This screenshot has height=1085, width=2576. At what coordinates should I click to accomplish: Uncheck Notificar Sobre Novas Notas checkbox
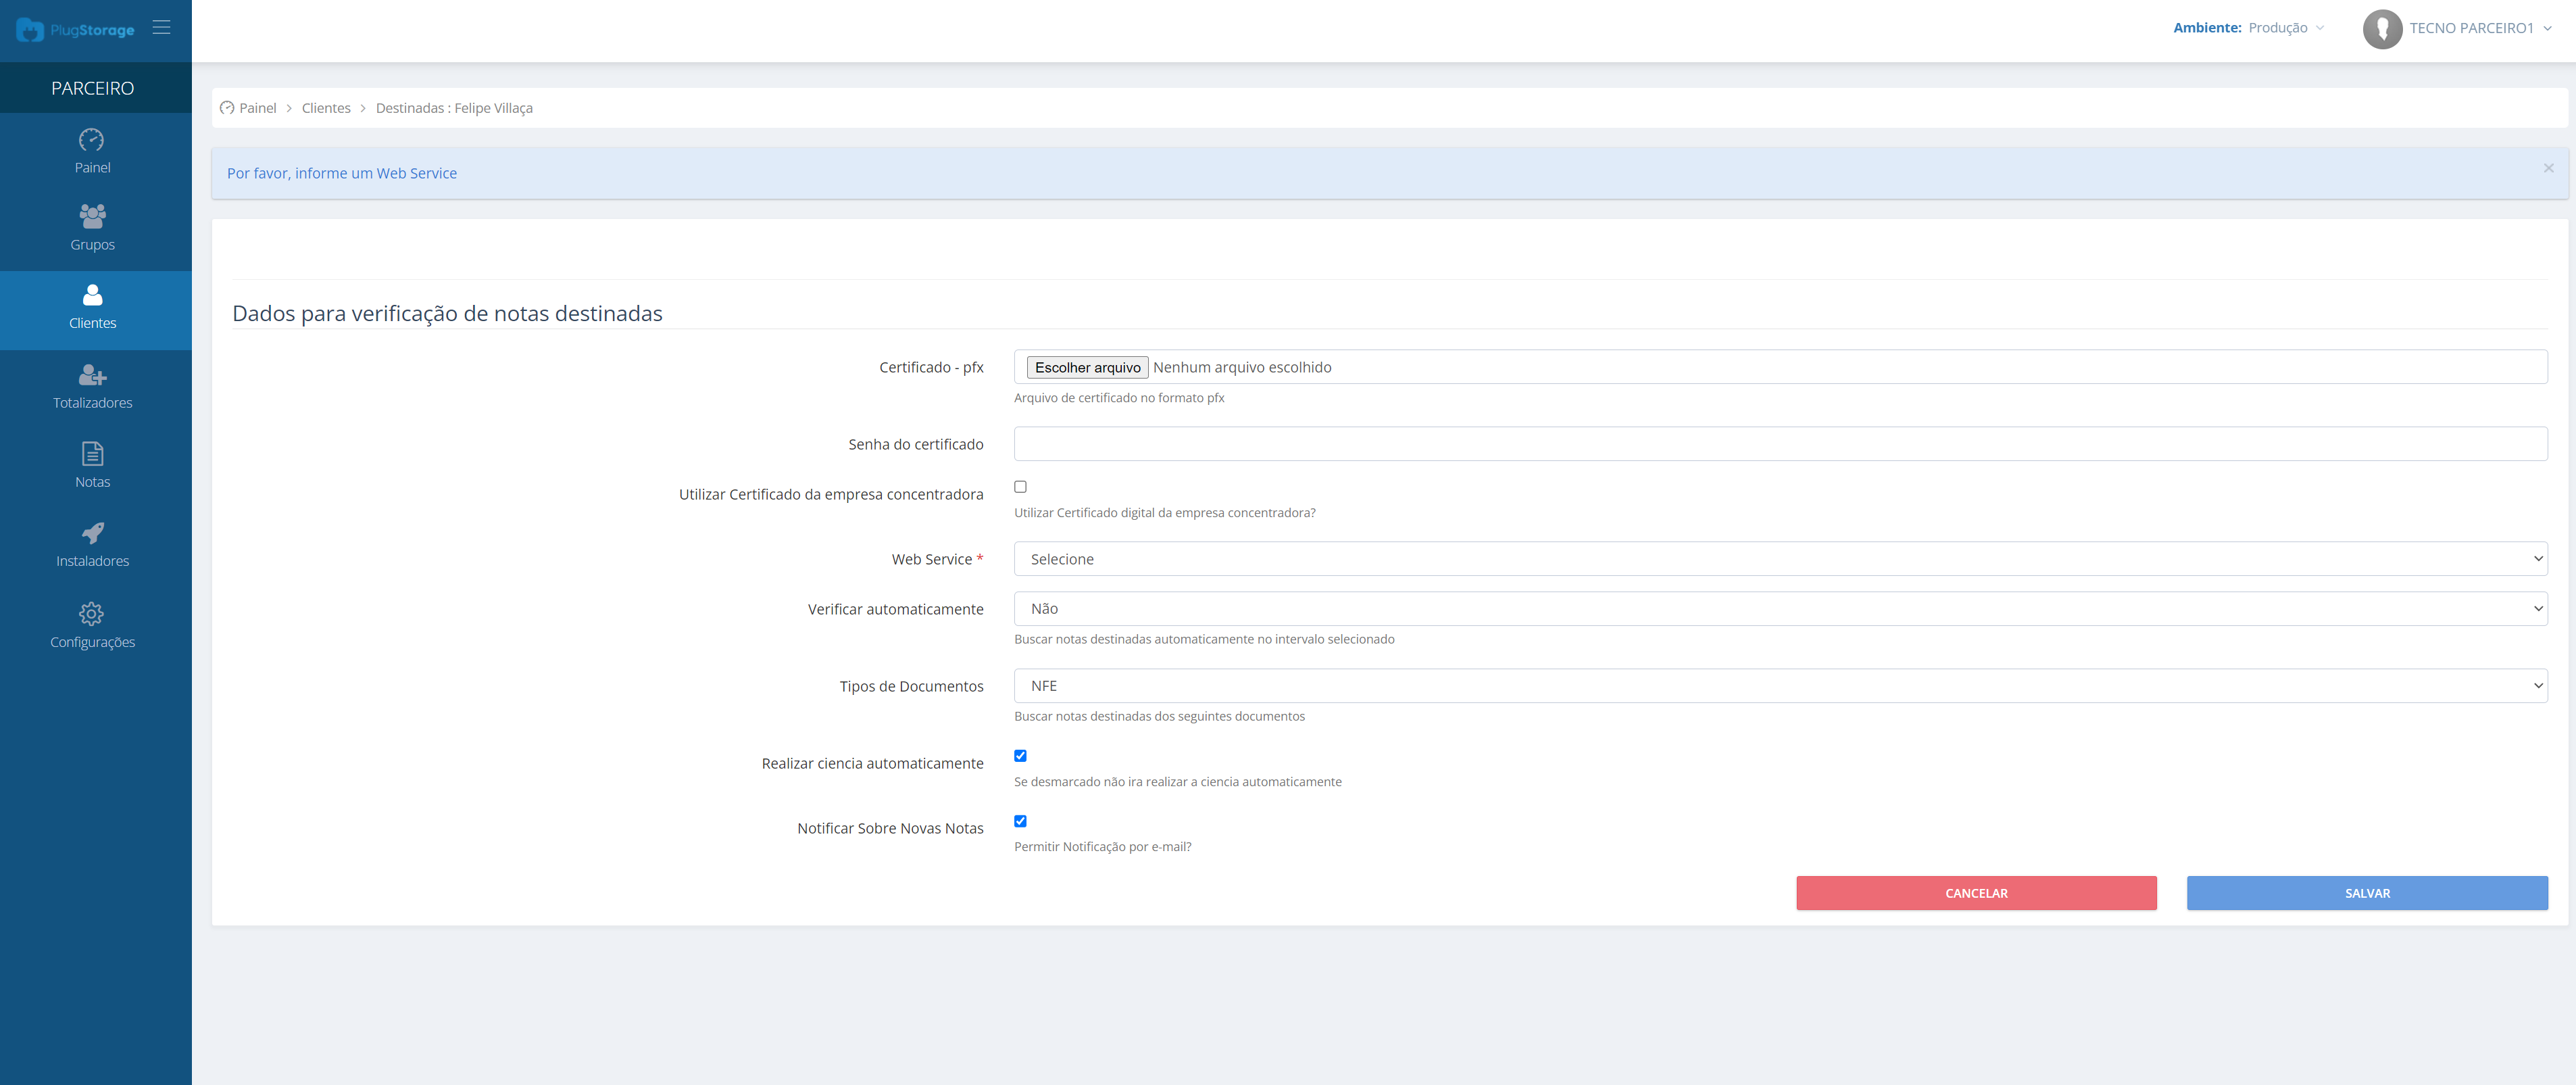coord(1020,821)
